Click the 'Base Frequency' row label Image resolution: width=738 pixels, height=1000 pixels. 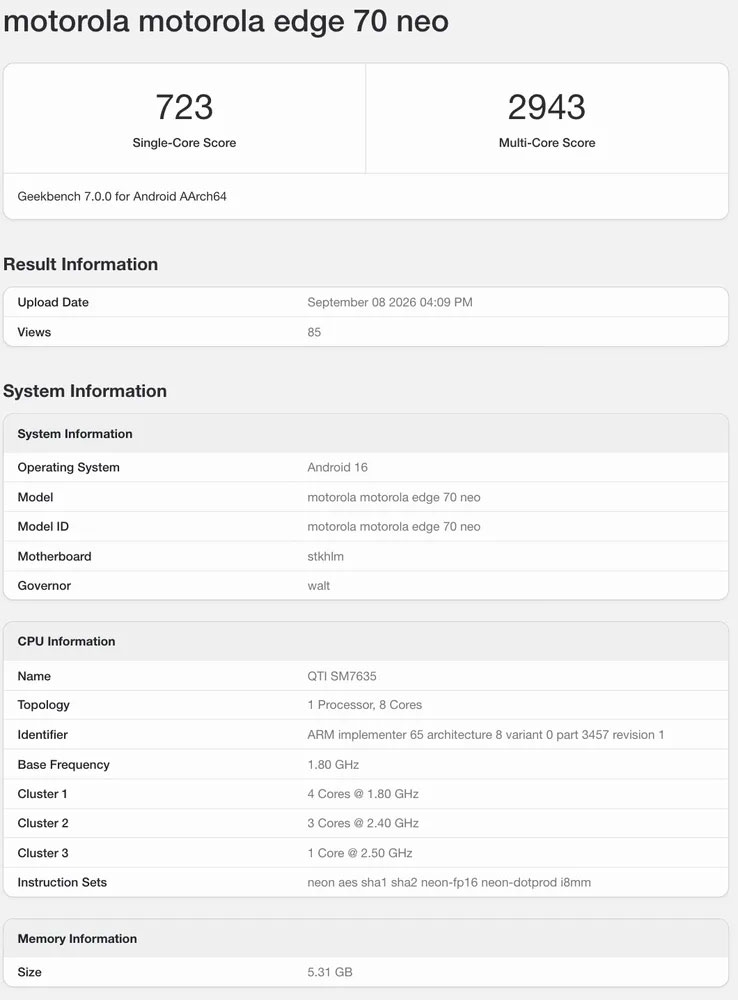pos(63,765)
